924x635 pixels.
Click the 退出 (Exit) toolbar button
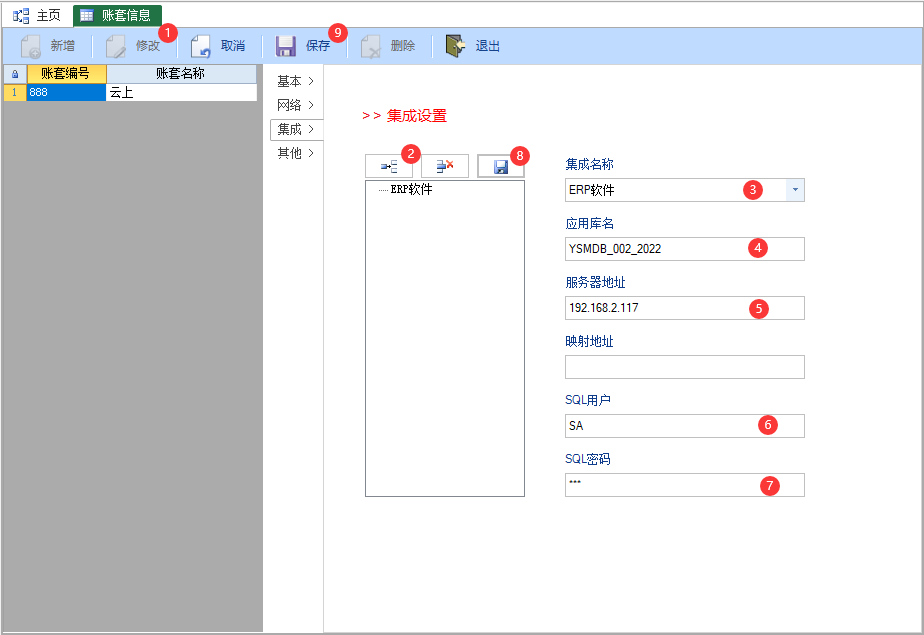473,46
